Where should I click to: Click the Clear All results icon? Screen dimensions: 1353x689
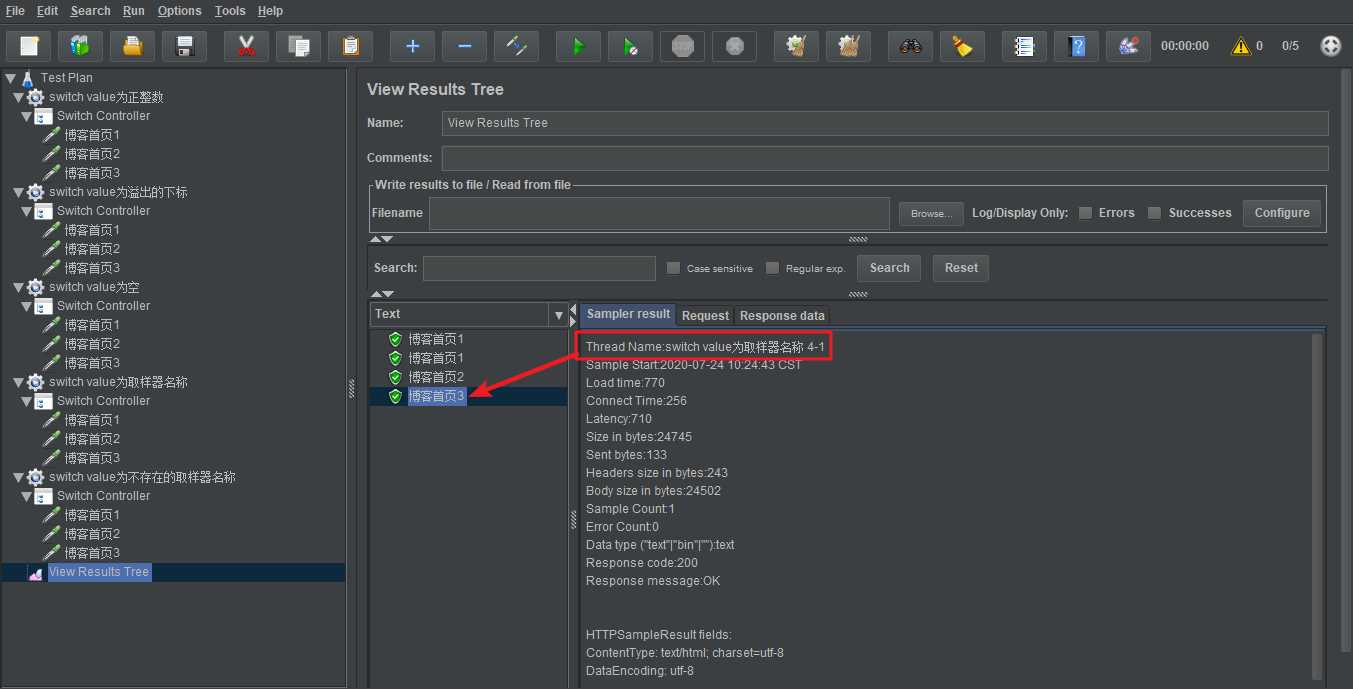click(848, 46)
